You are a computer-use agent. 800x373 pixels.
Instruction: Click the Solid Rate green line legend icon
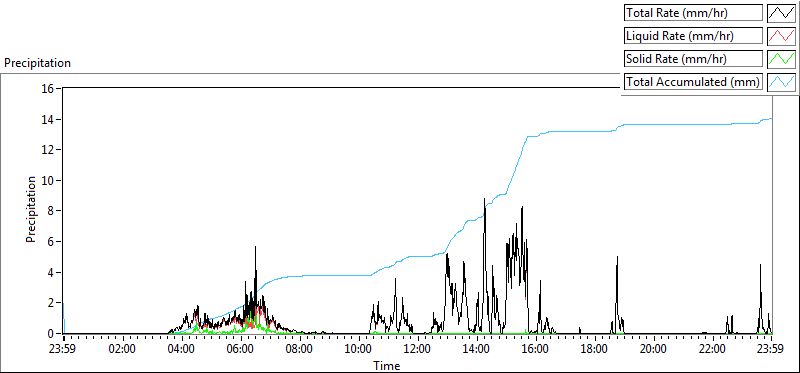click(x=781, y=59)
